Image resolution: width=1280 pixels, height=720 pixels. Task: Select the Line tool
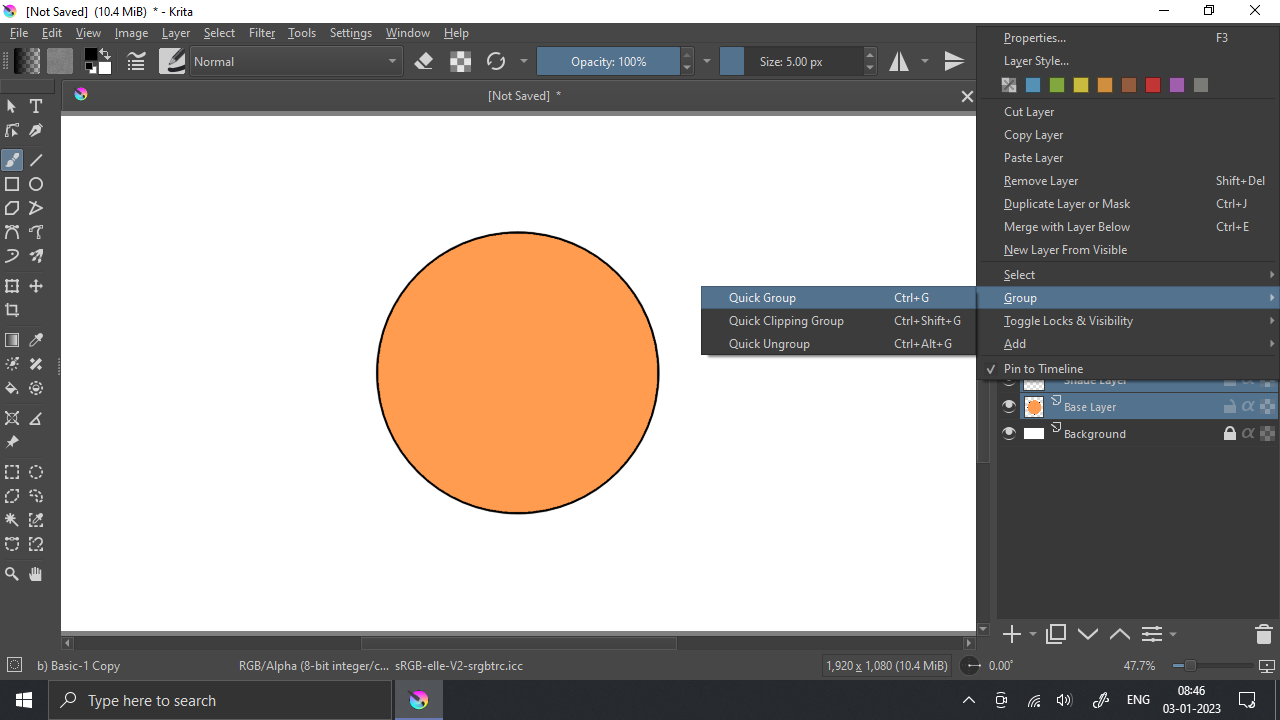coord(36,160)
